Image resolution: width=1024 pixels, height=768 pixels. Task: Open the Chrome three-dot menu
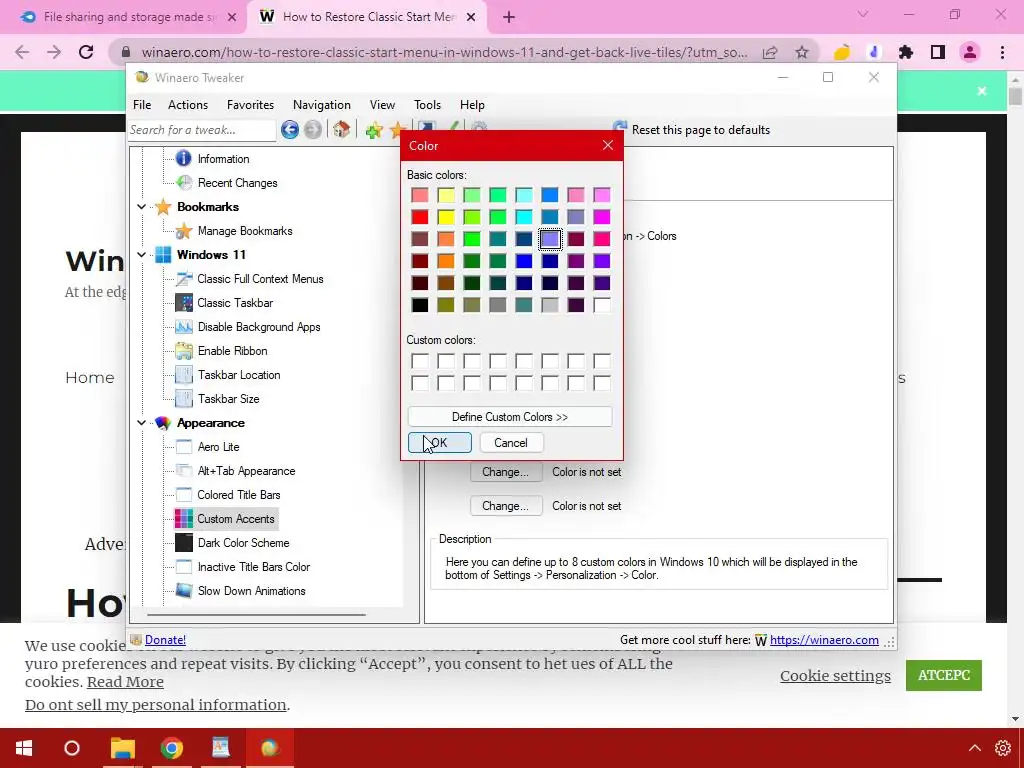[x=1002, y=52]
